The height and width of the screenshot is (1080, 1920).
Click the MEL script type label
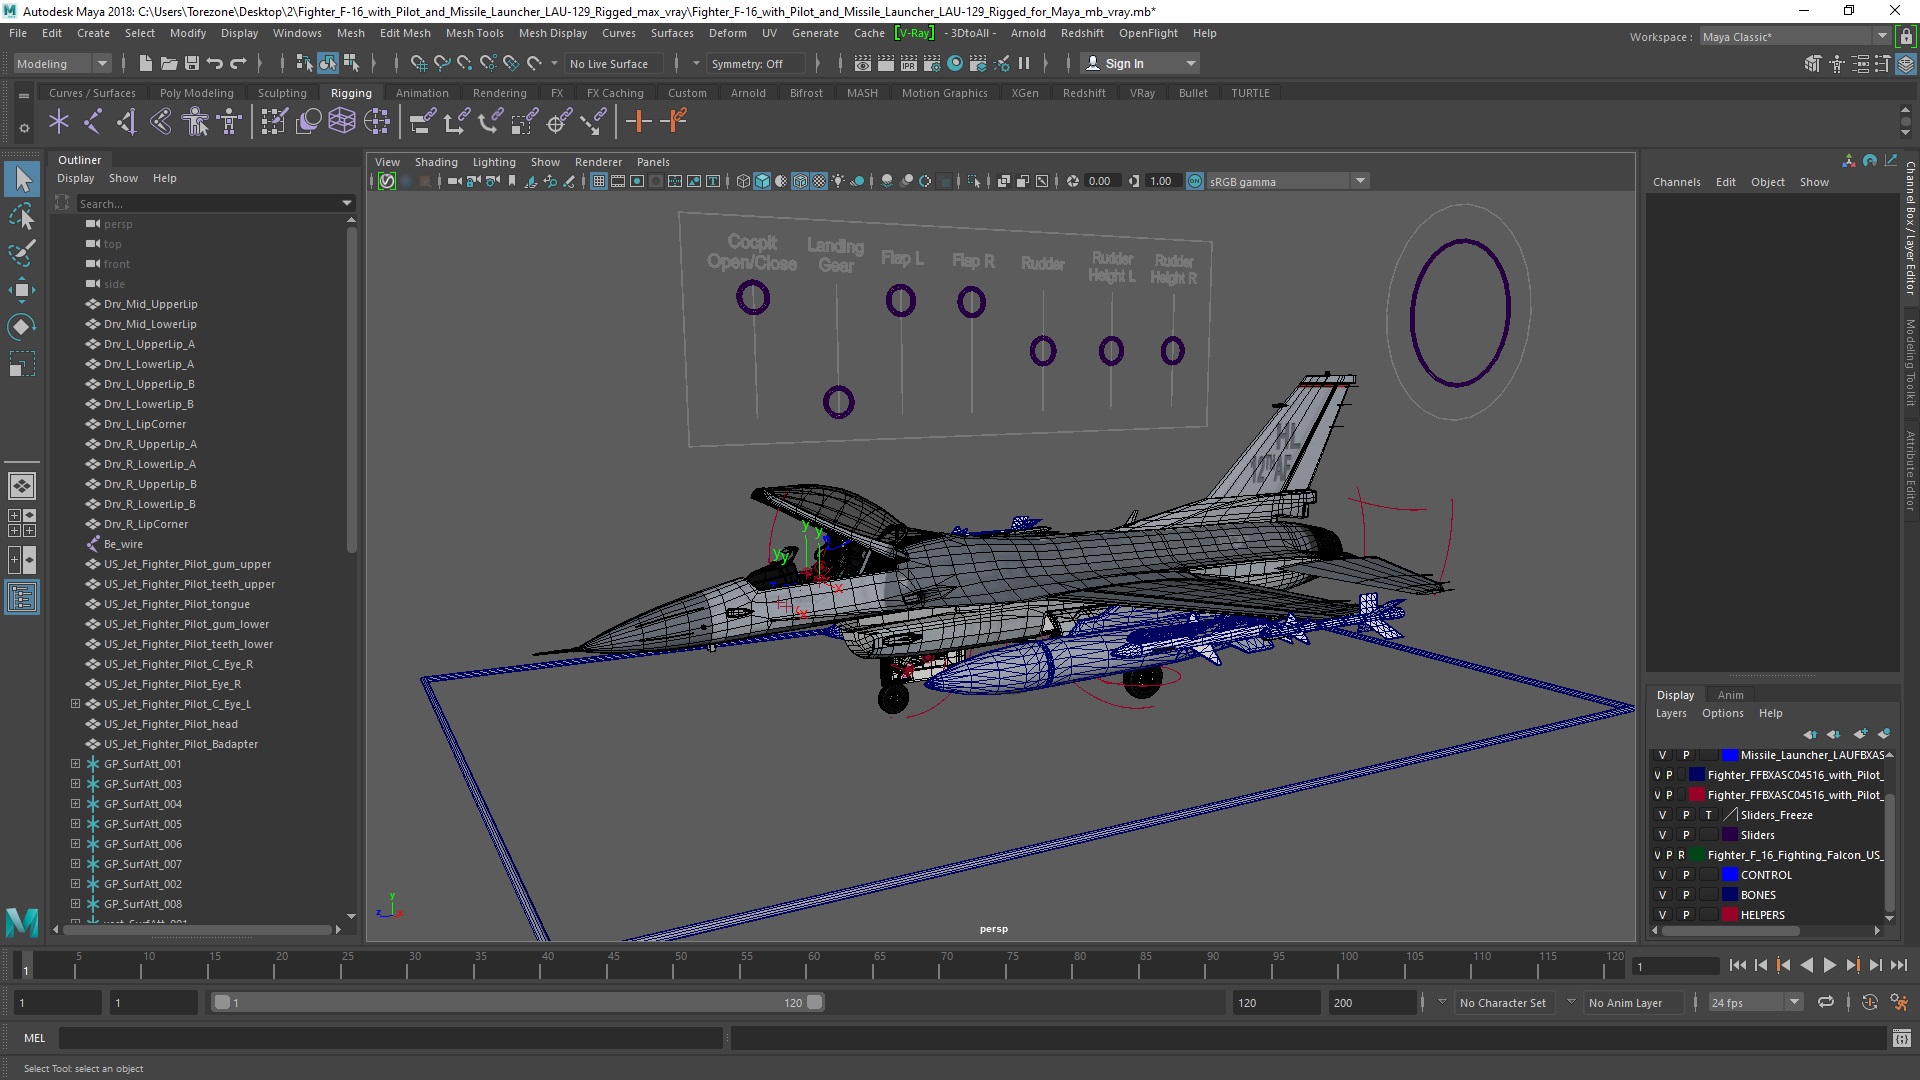click(x=35, y=1038)
